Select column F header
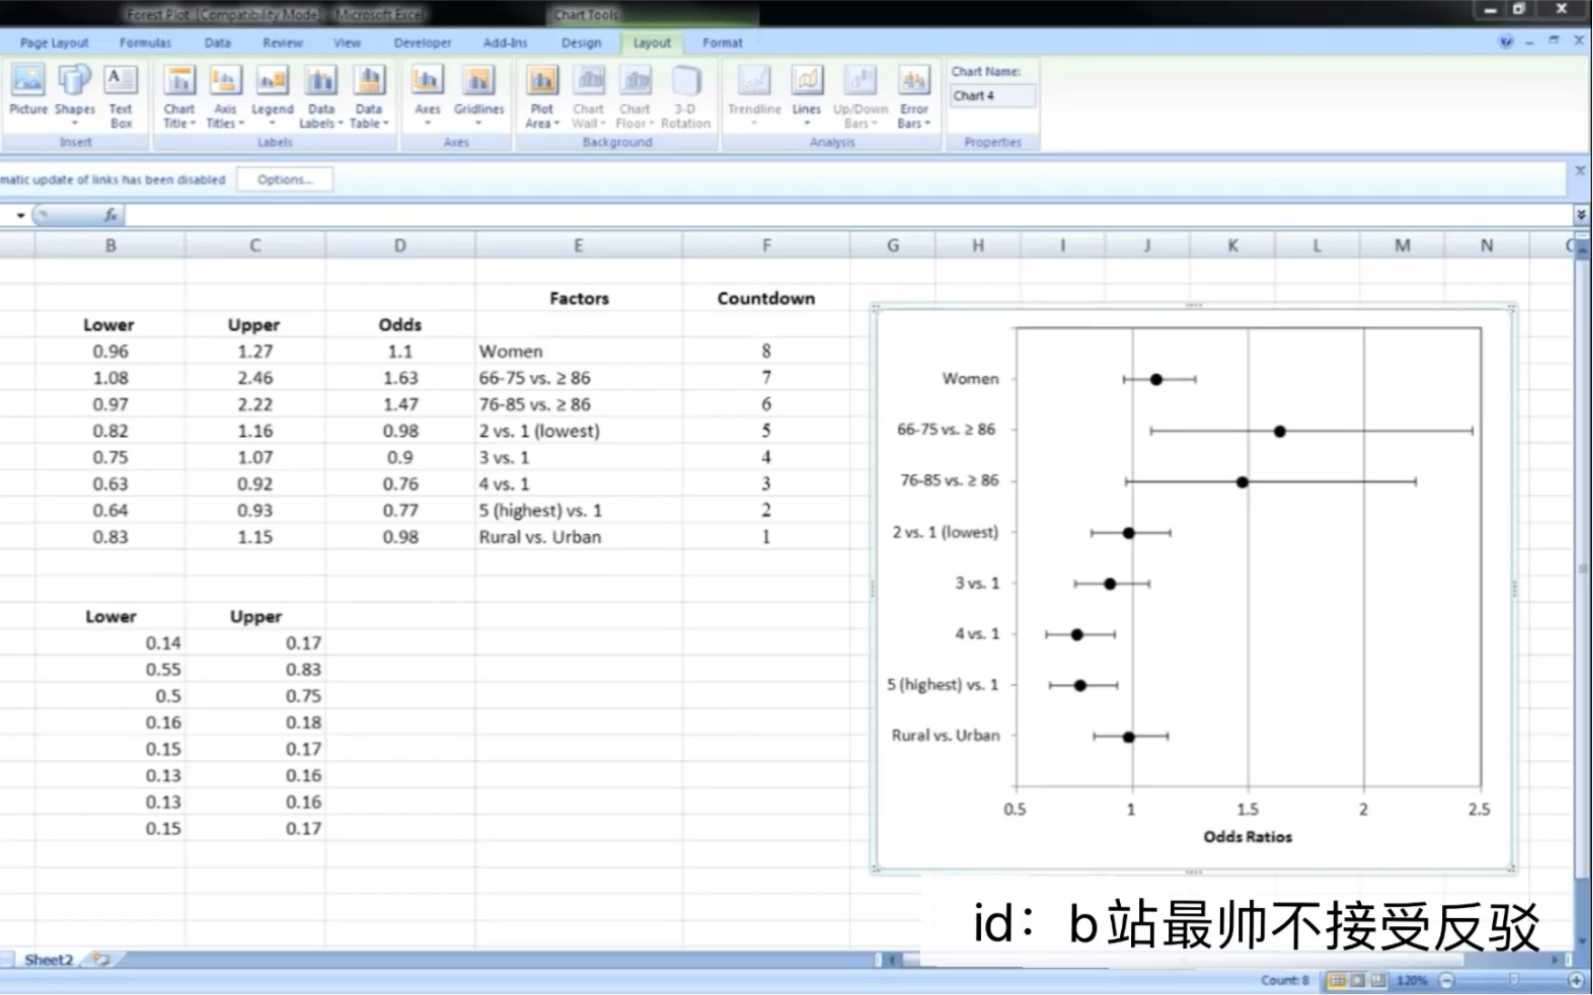 click(x=766, y=245)
